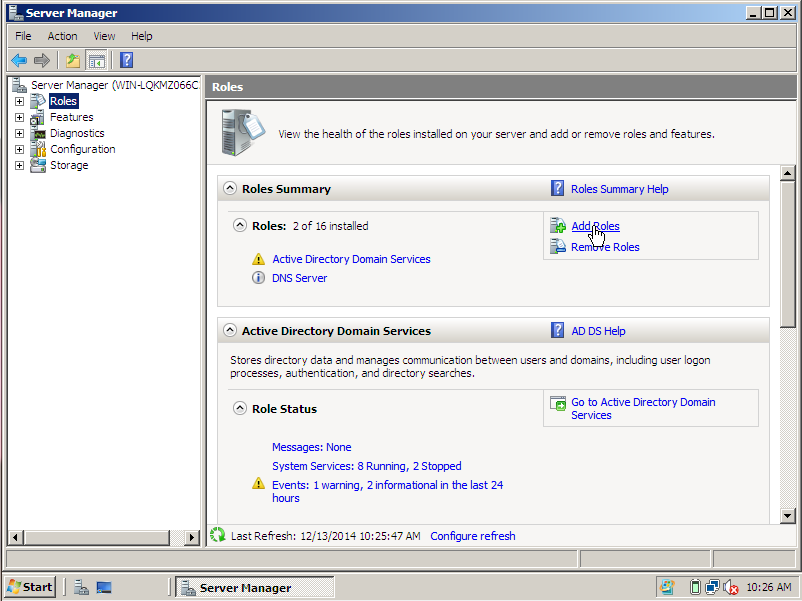The width and height of the screenshot is (802, 601).
Task: Click the Features tree node icon
Action: point(37,117)
